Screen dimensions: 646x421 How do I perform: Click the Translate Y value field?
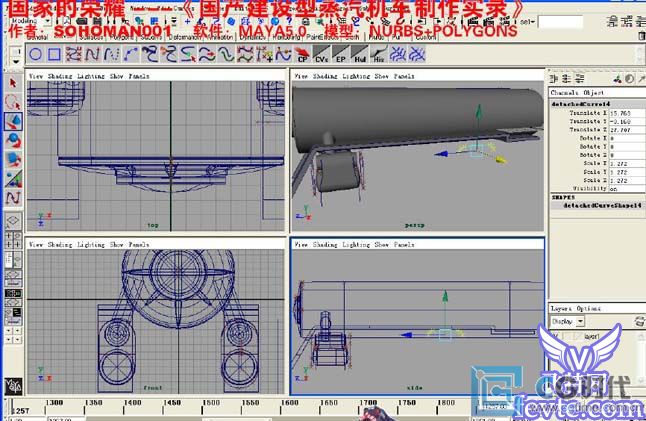627,122
